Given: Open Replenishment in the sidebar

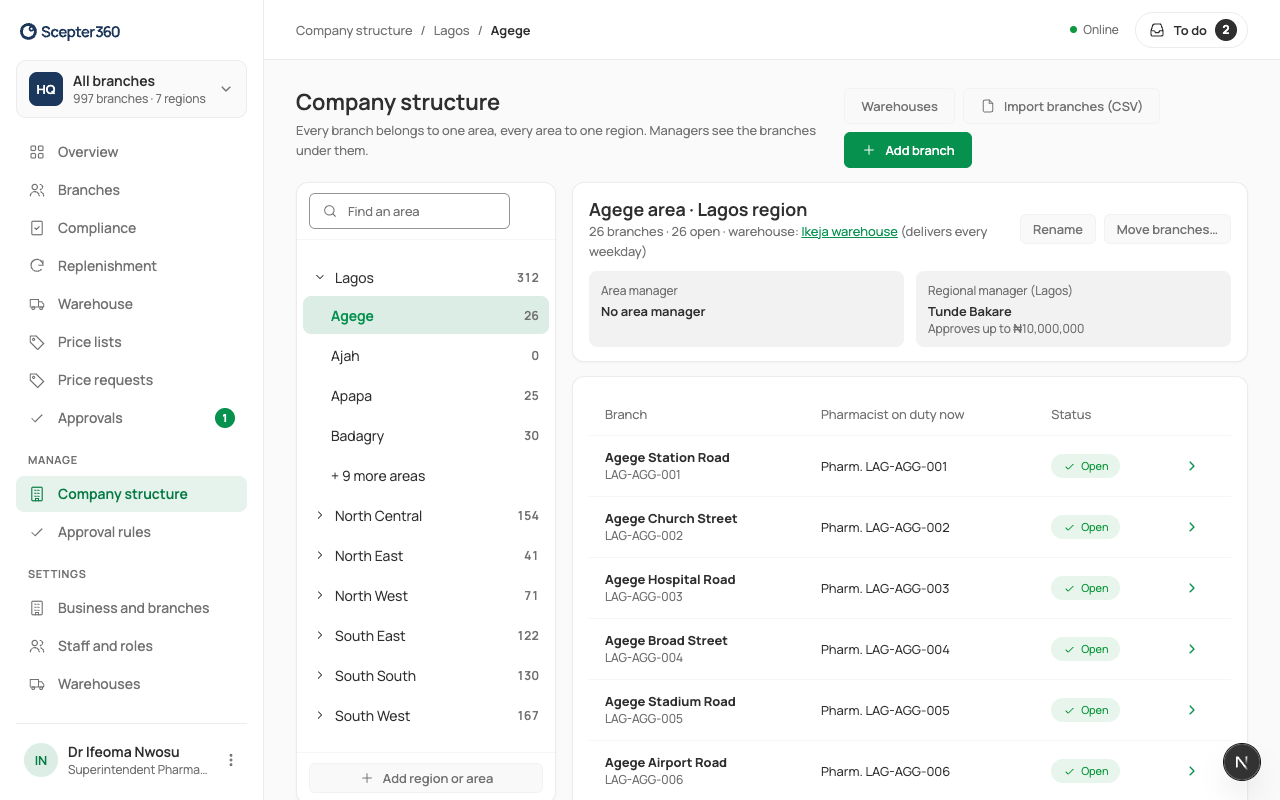Looking at the screenshot, I should click(131, 266).
